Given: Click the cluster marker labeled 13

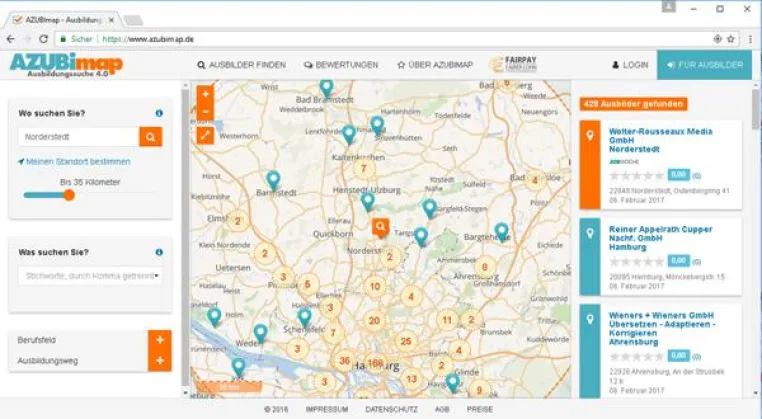Looking at the screenshot, I should click(412, 379).
